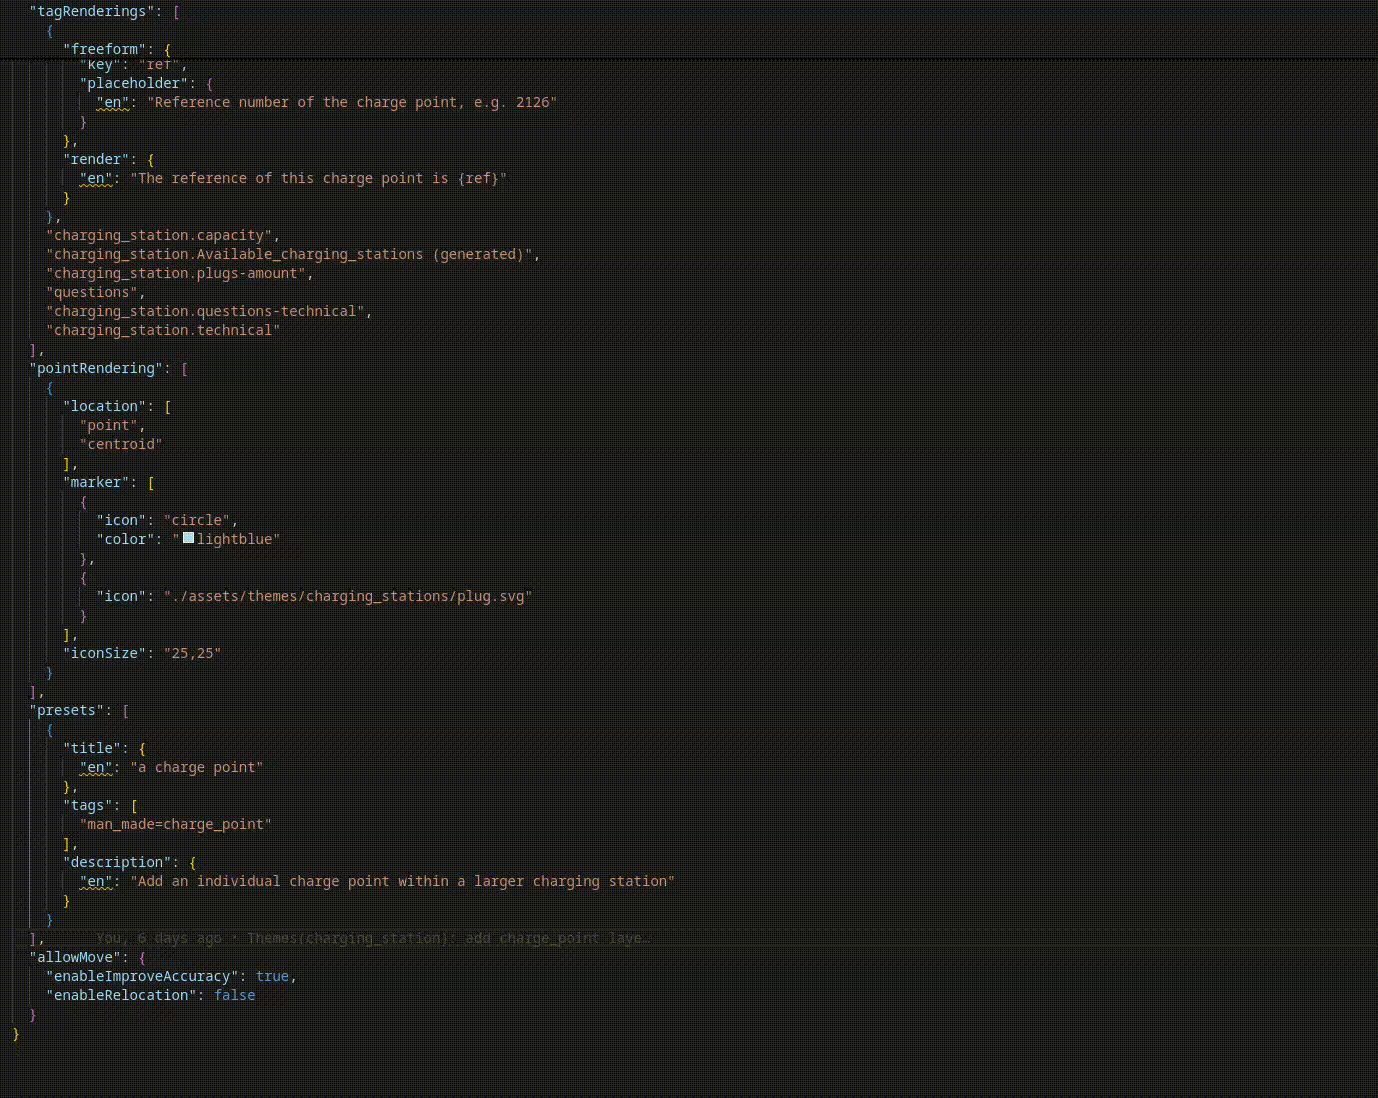Viewport: 1378px width, 1098px height.
Task: Click the "tagRenderings" key
Action: click(92, 11)
